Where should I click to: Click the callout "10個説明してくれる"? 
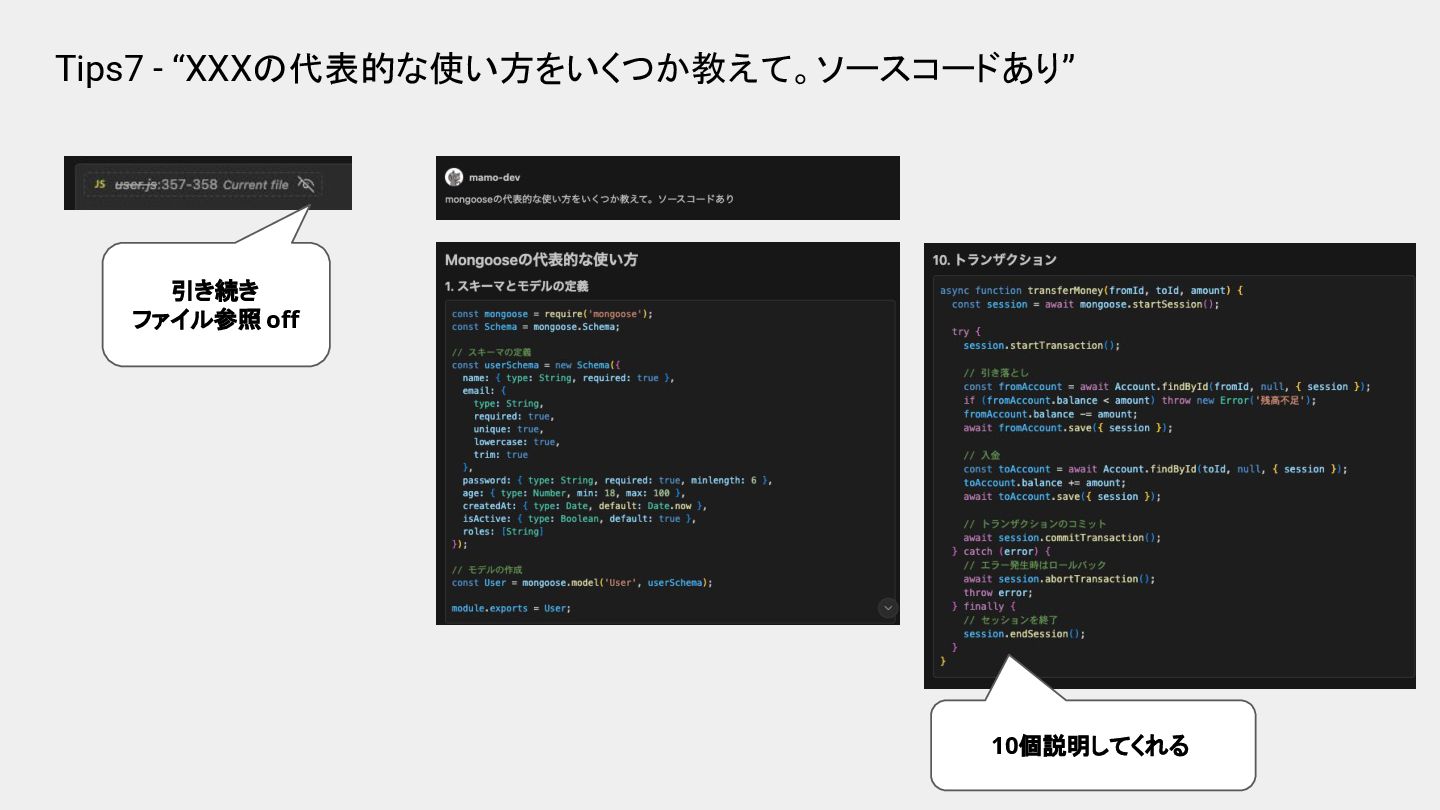coord(1093,745)
